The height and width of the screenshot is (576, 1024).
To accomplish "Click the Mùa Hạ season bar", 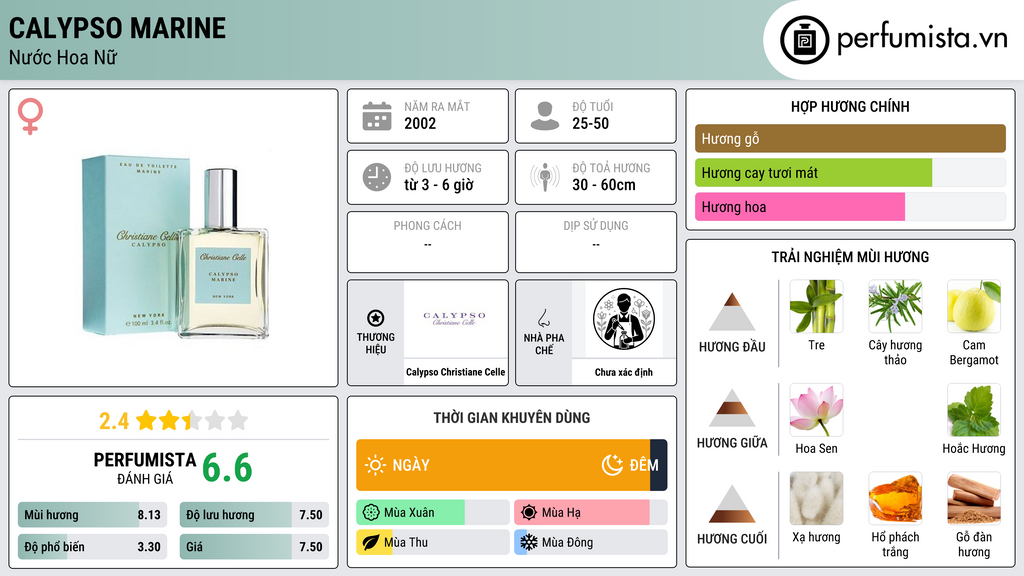I will 590,513.
